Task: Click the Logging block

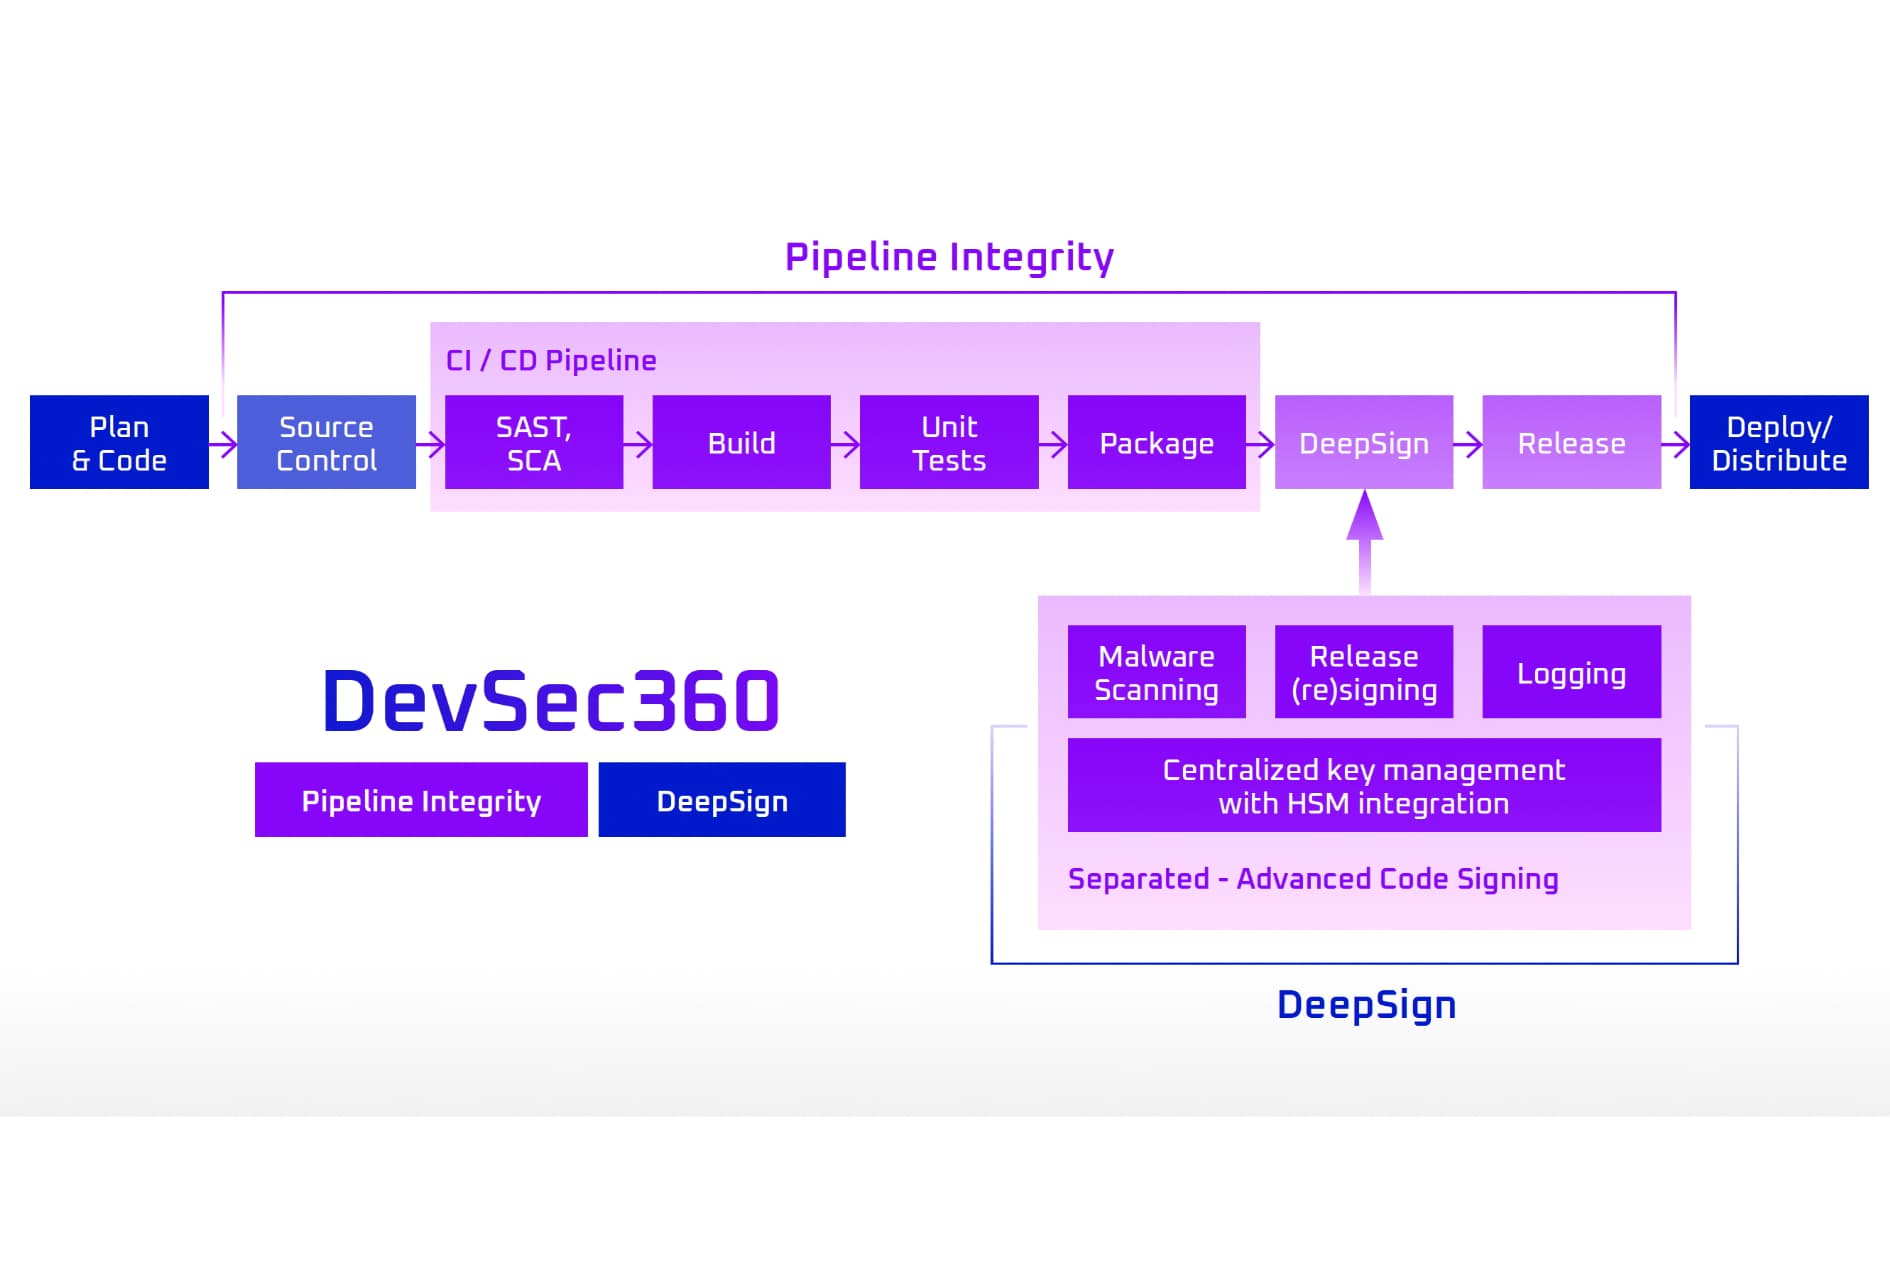Action: 1571,672
